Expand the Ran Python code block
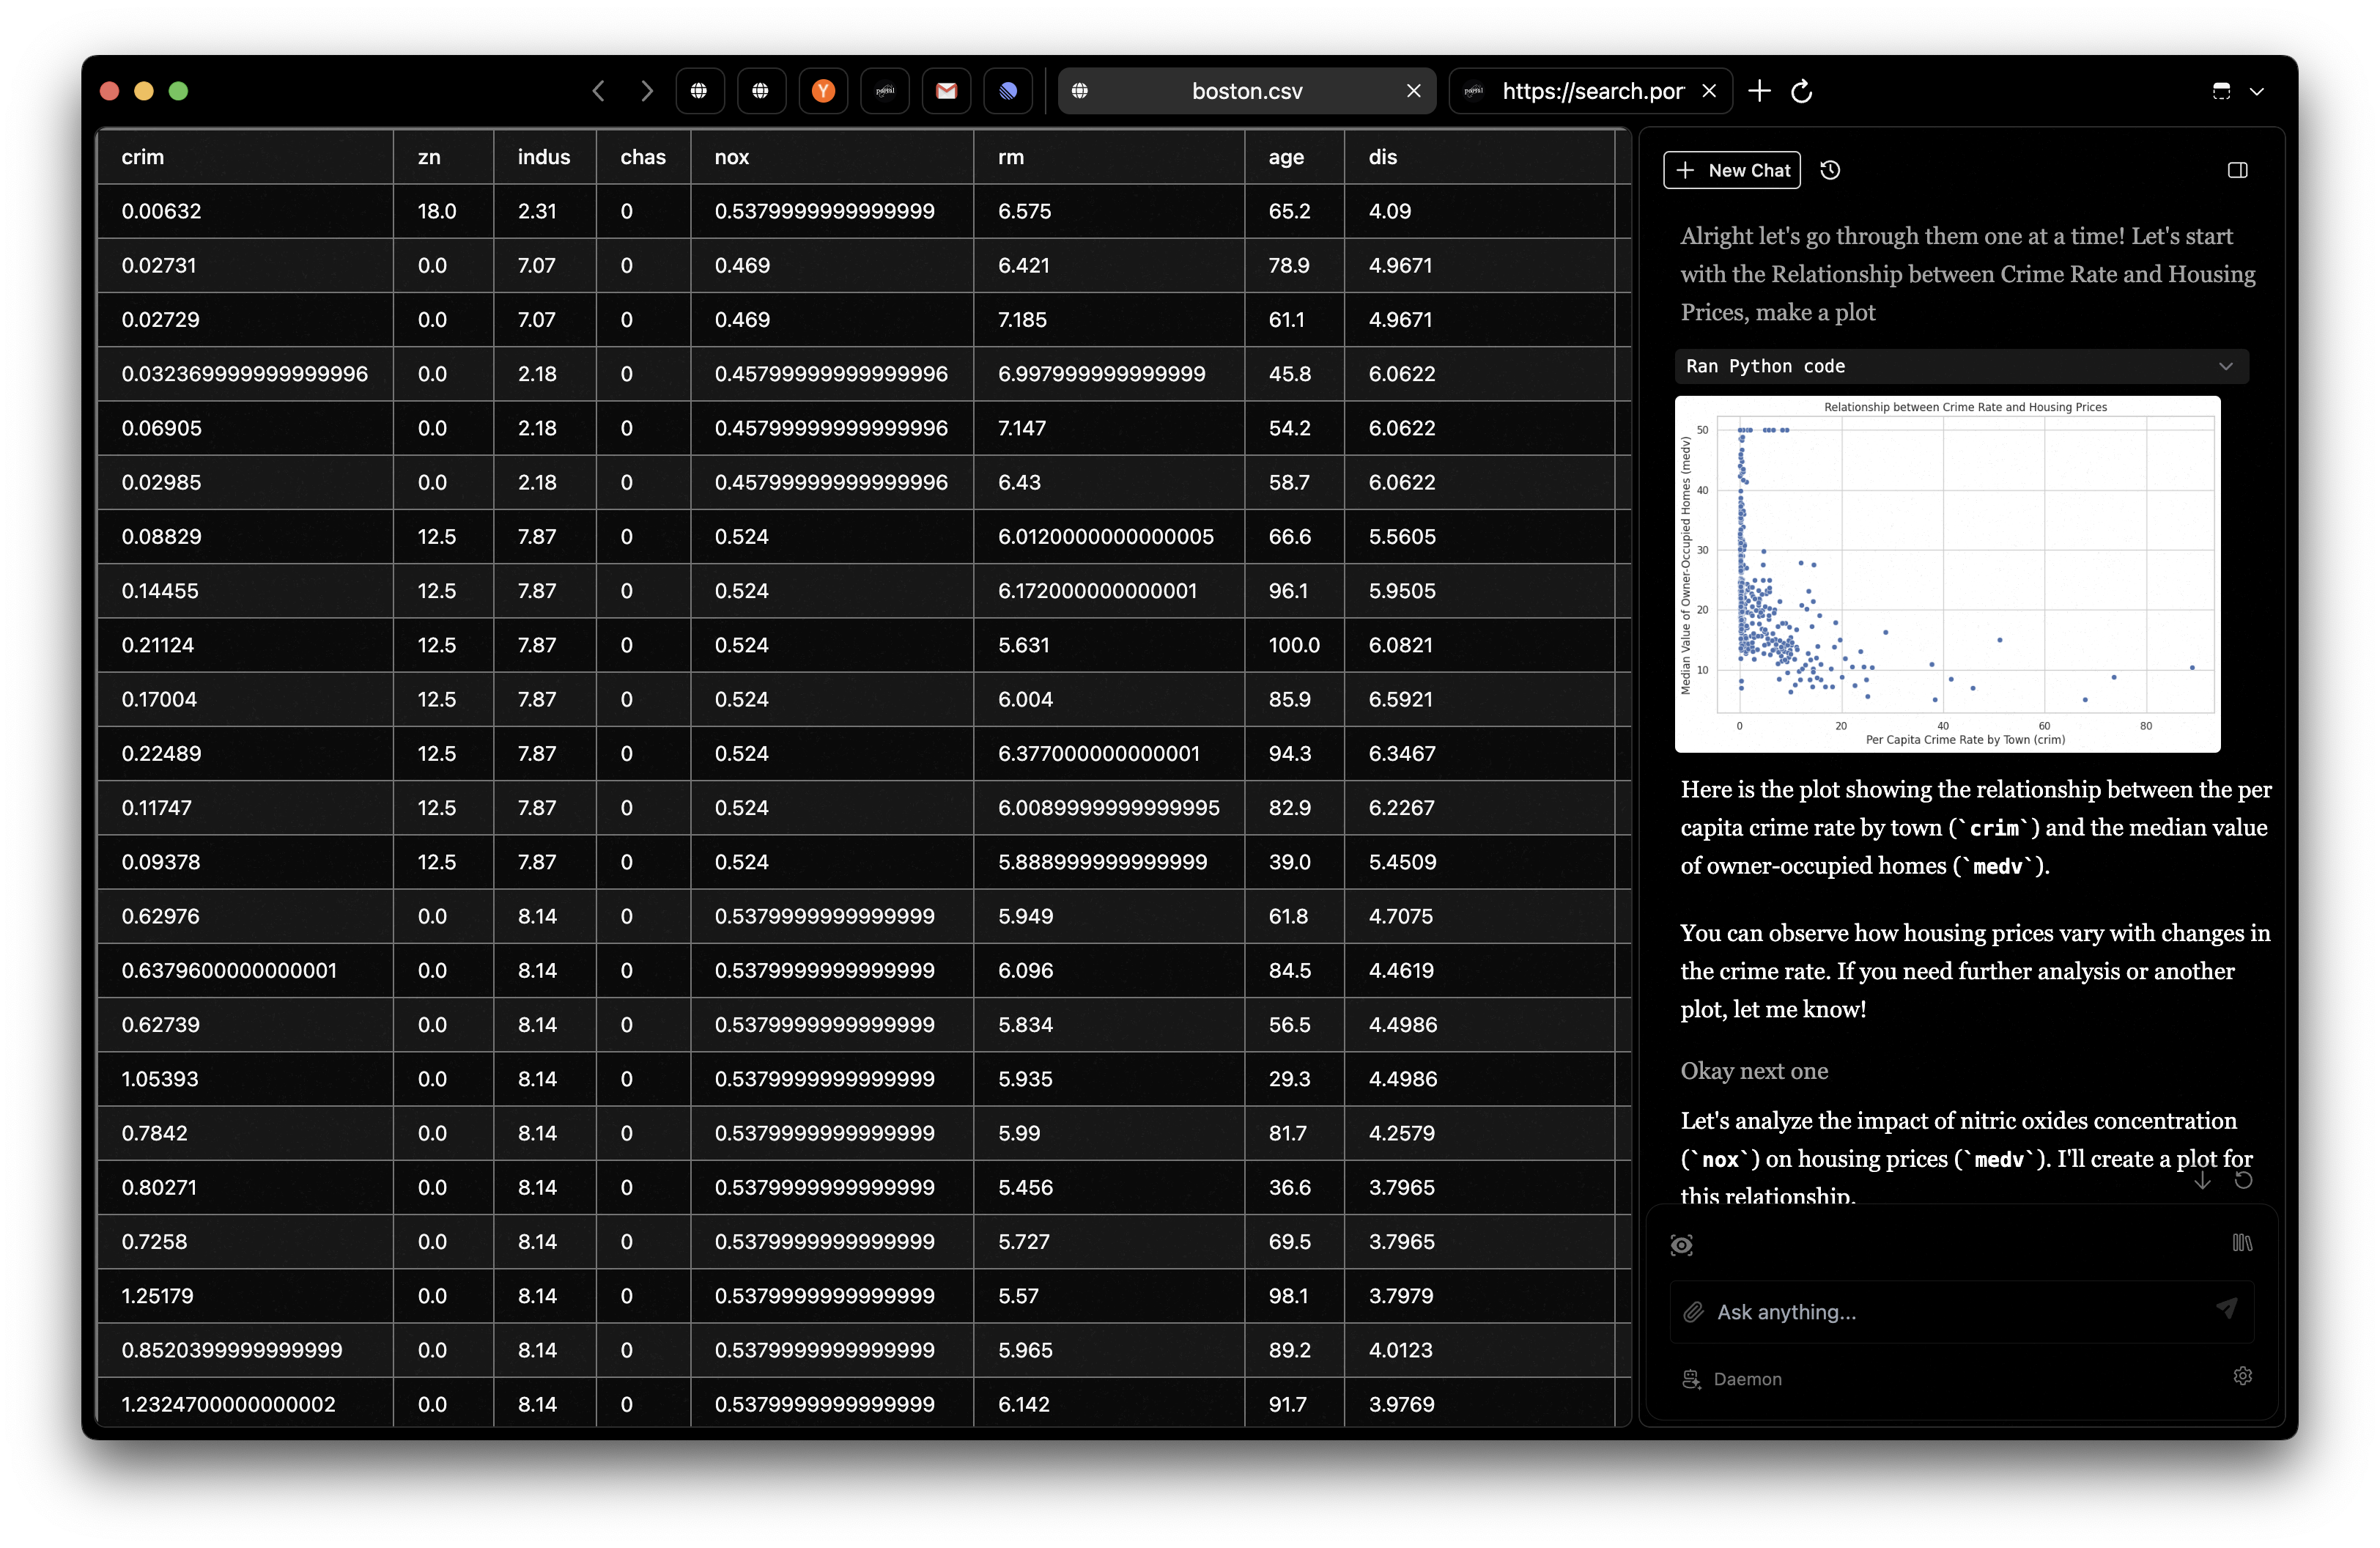2380x1548 pixels. pyautogui.click(x=1961, y=366)
